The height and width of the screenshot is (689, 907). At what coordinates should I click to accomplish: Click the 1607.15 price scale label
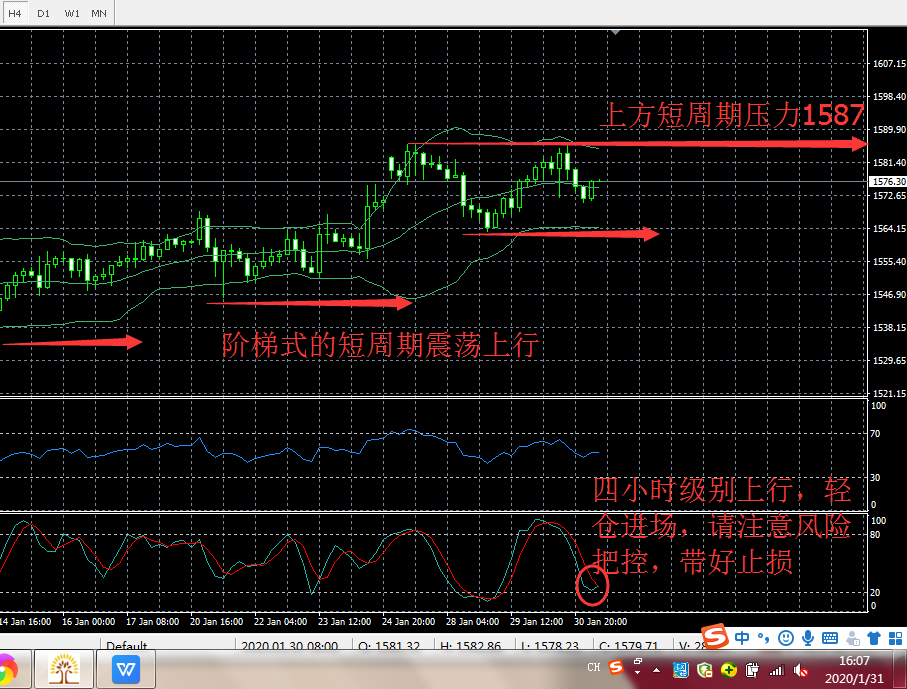click(889, 64)
